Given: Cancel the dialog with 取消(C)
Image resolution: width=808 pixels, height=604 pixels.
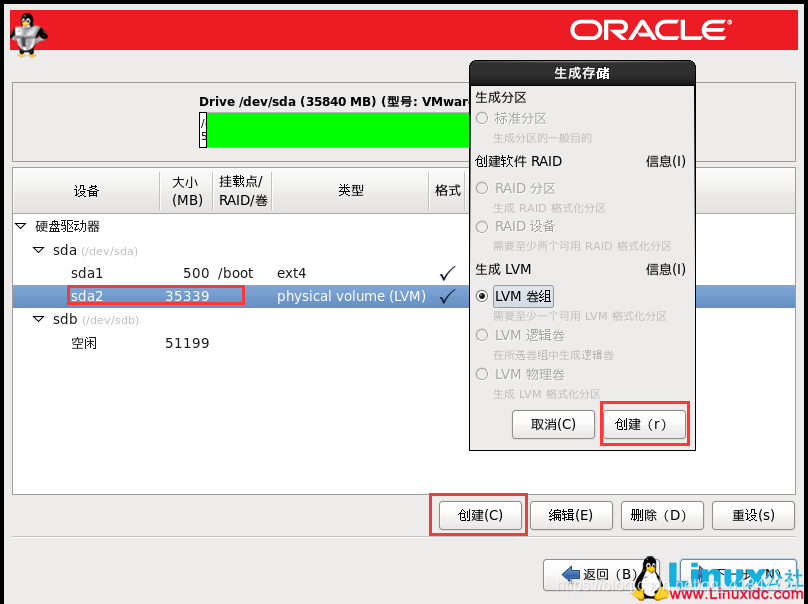Looking at the screenshot, I should 553,424.
